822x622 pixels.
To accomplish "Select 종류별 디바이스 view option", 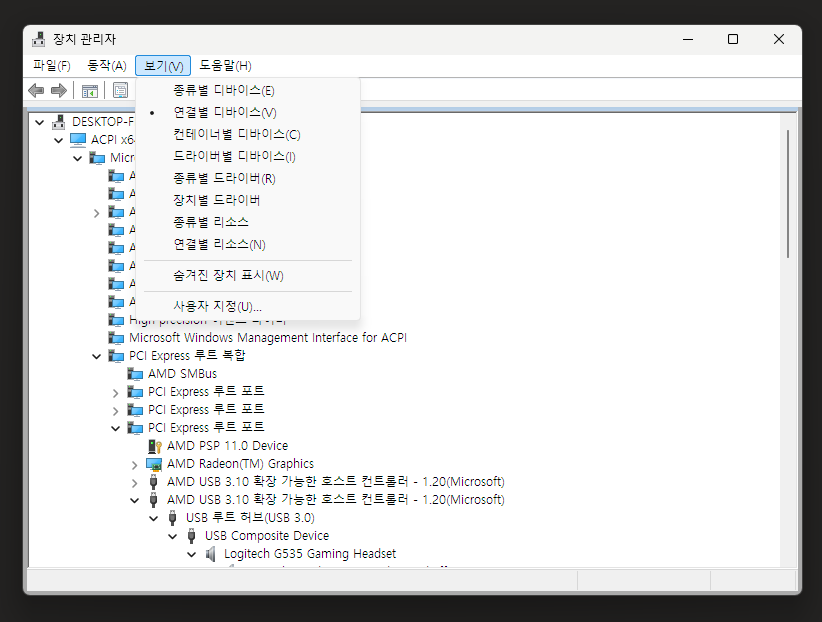I will pos(224,90).
